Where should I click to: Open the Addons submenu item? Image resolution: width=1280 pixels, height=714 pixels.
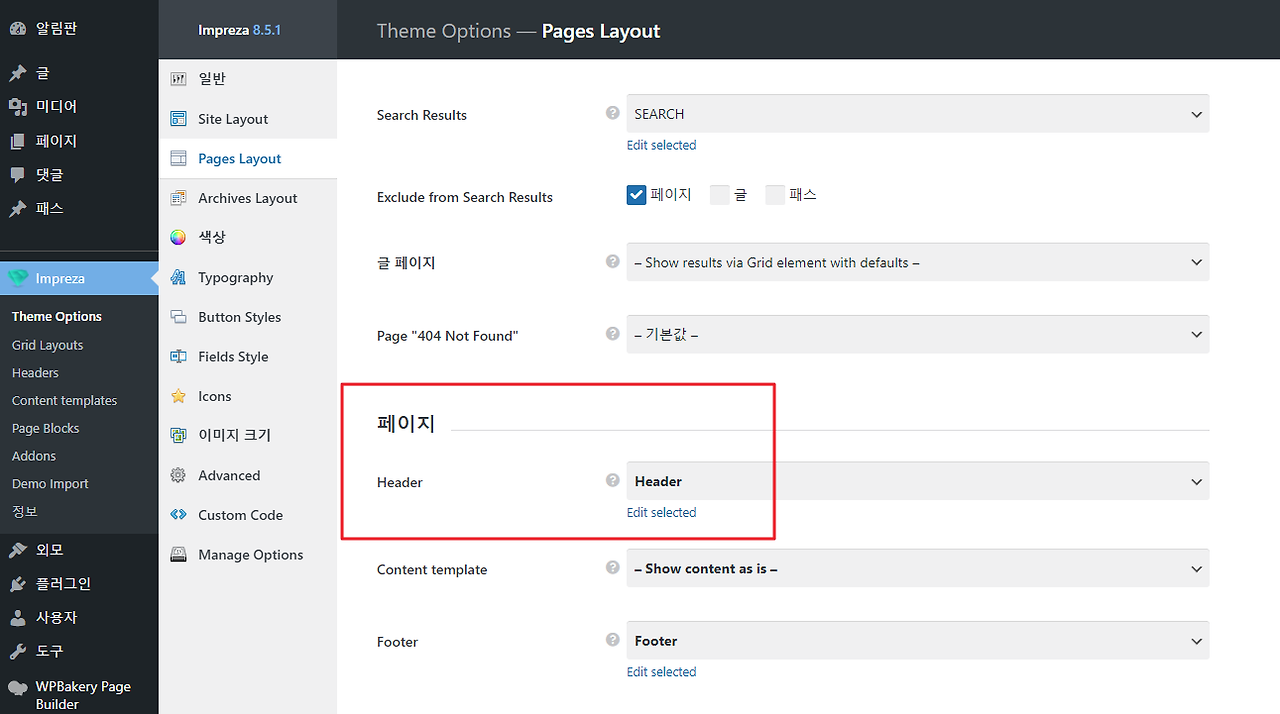(x=34, y=455)
